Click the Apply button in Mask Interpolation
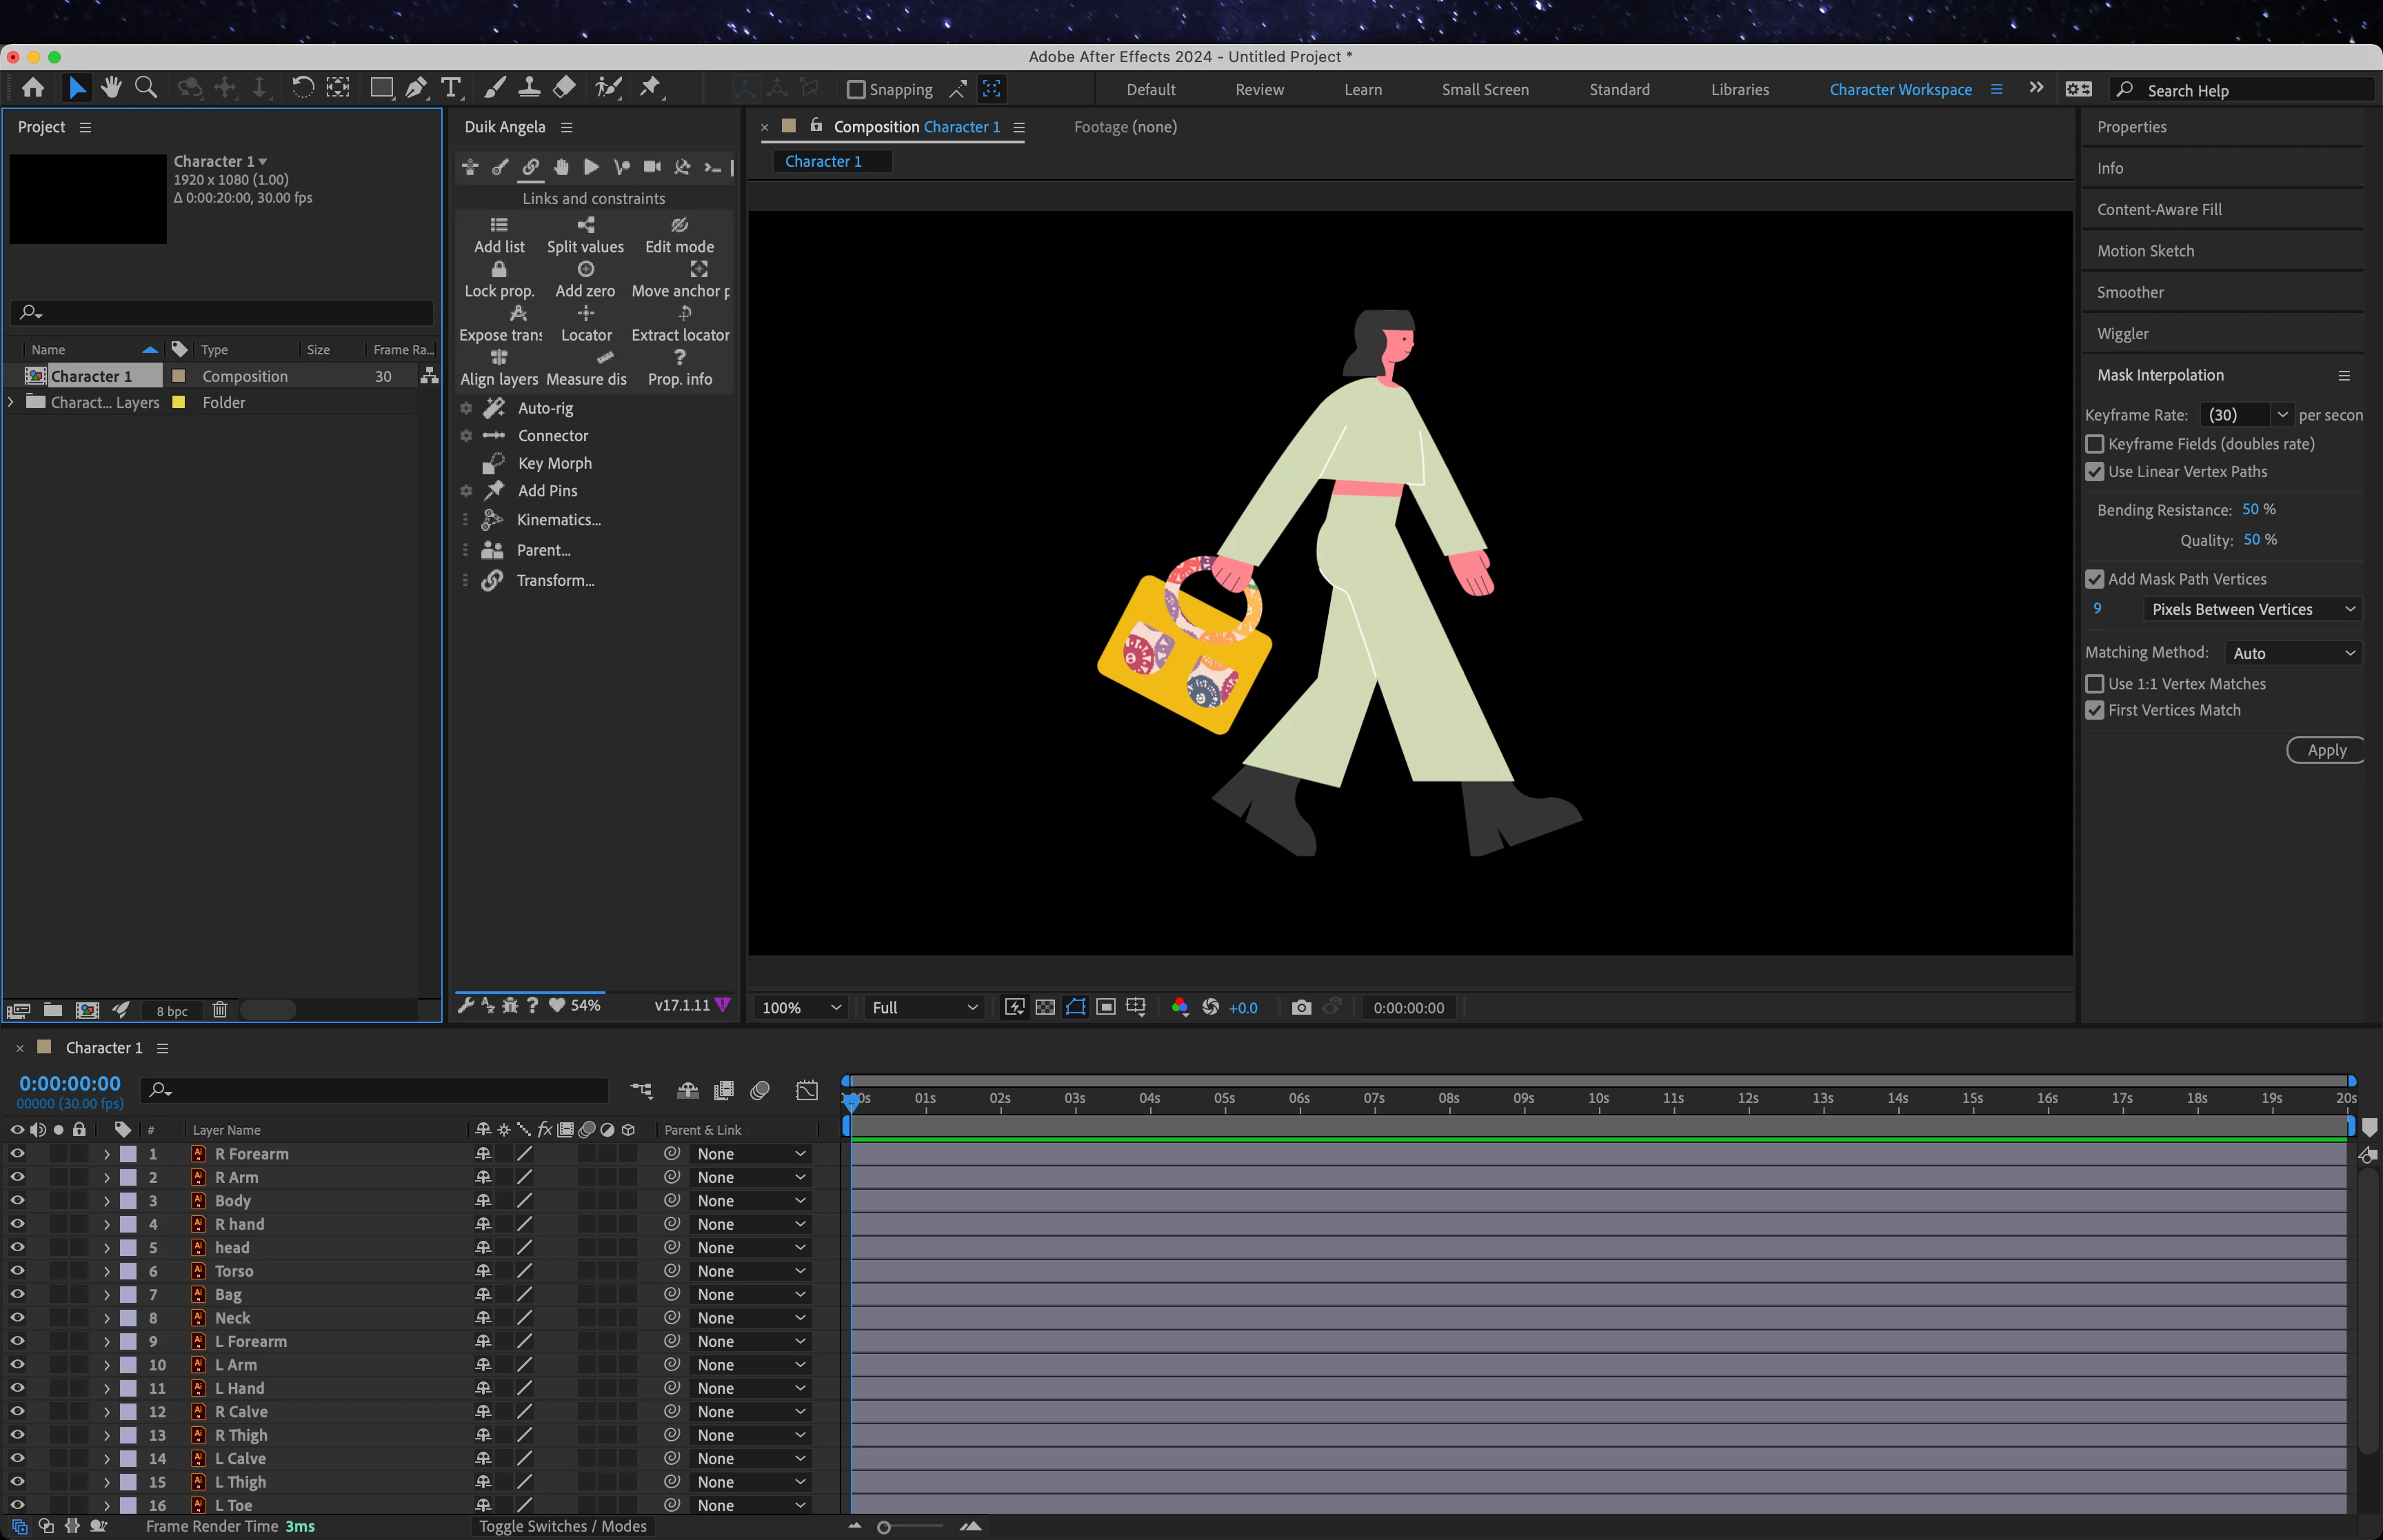 [x=2325, y=750]
